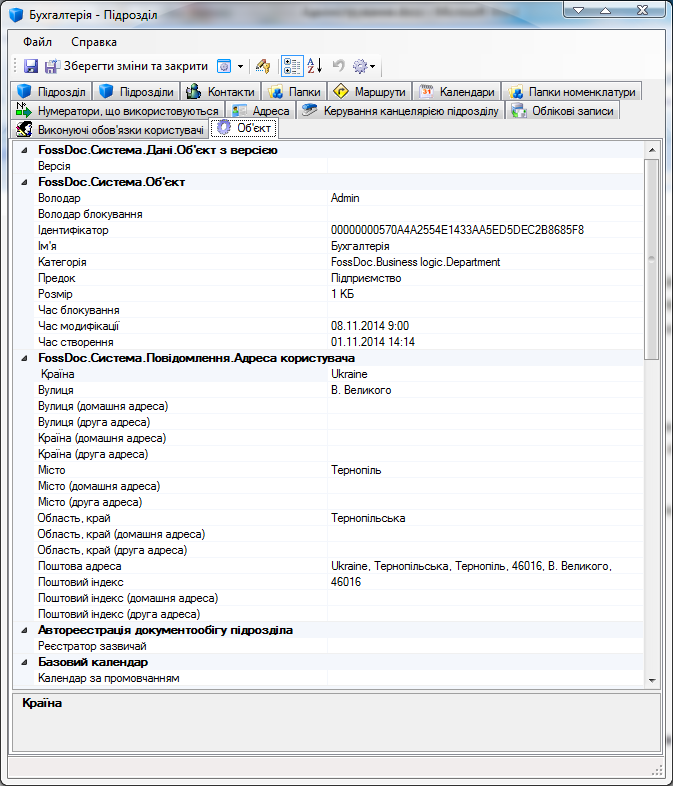Open the Файл menu

(38, 42)
